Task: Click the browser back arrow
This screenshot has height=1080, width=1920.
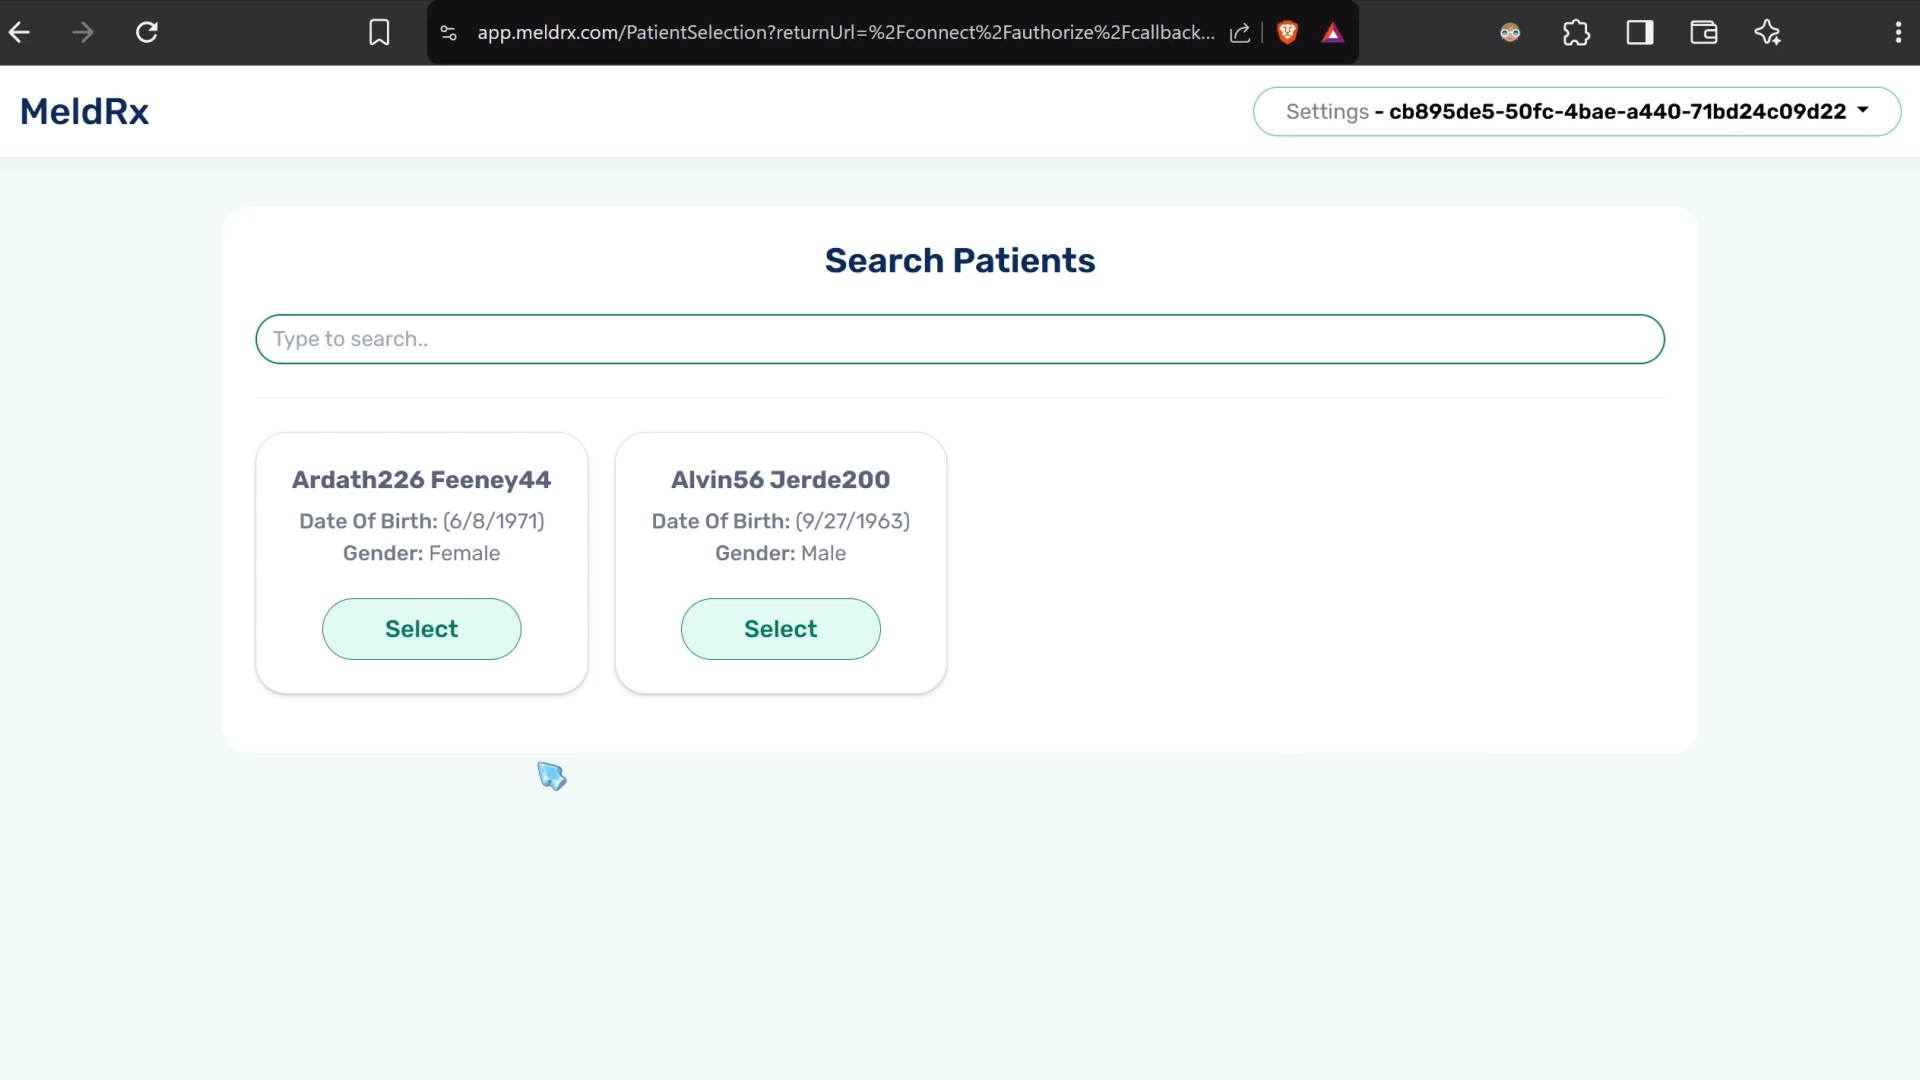Action: [x=20, y=32]
